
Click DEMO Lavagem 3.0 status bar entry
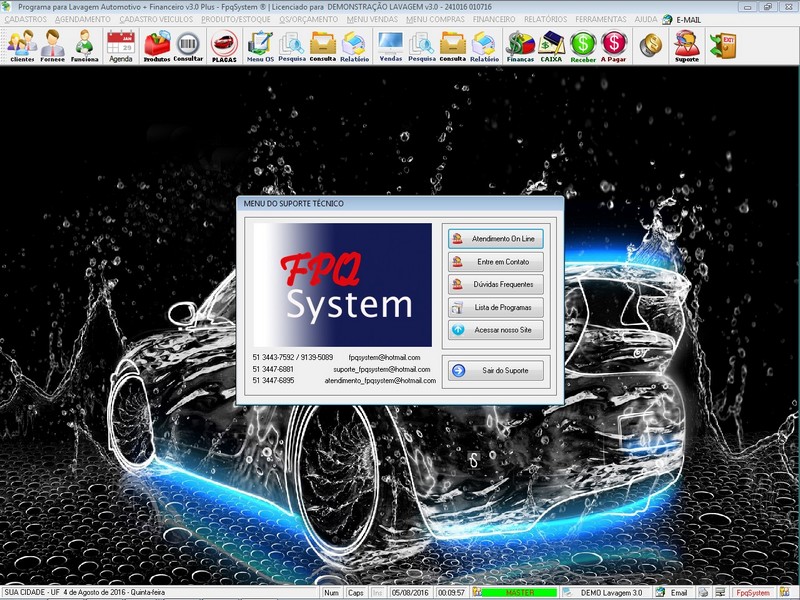coord(611,593)
